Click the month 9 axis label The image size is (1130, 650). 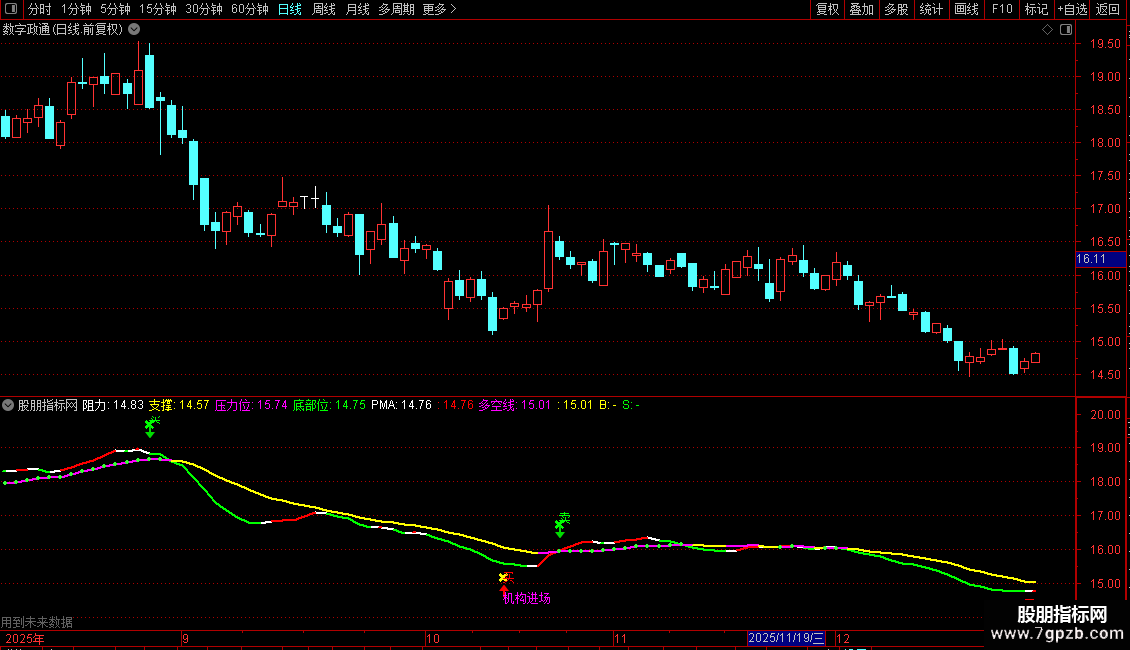click(186, 638)
